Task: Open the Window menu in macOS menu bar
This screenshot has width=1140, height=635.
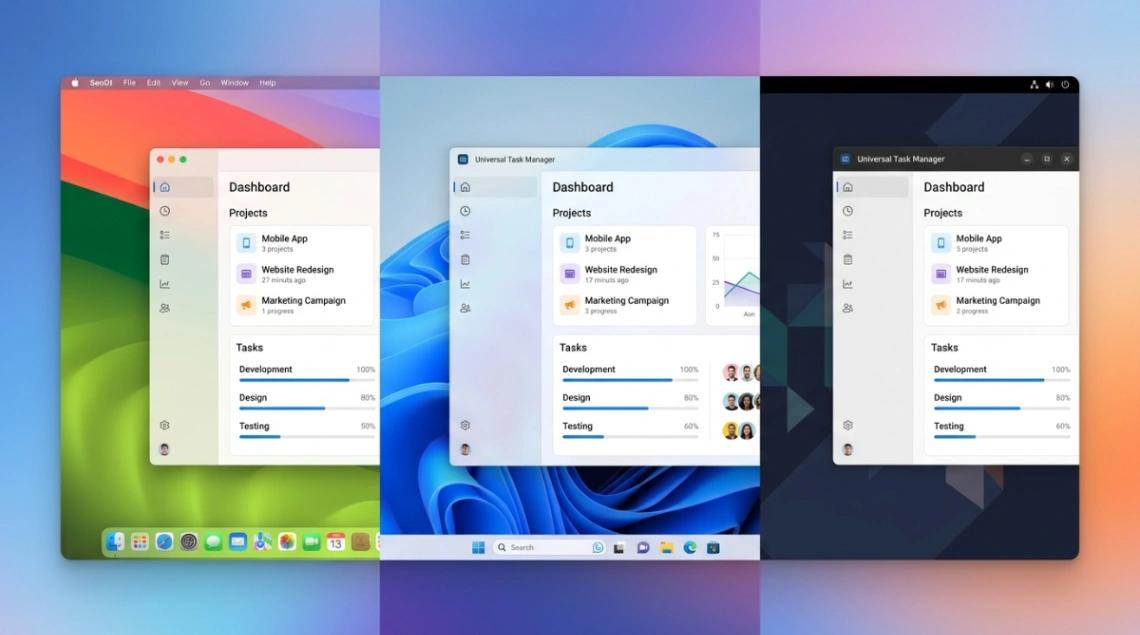Action: [x=235, y=83]
